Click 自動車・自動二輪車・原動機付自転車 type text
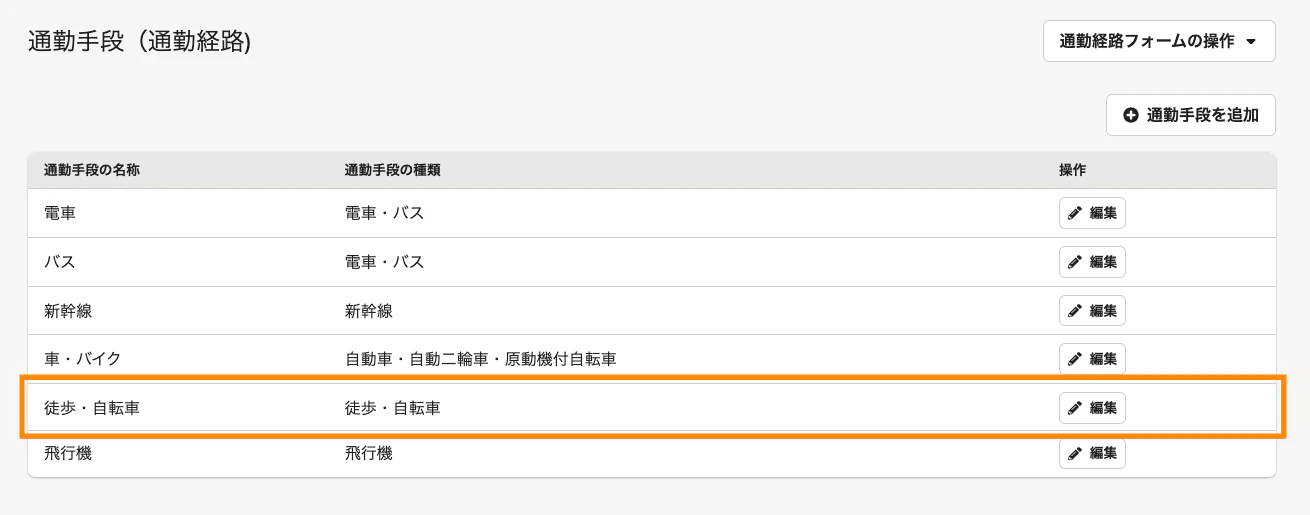This screenshot has height=515, width=1310. tap(479, 359)
